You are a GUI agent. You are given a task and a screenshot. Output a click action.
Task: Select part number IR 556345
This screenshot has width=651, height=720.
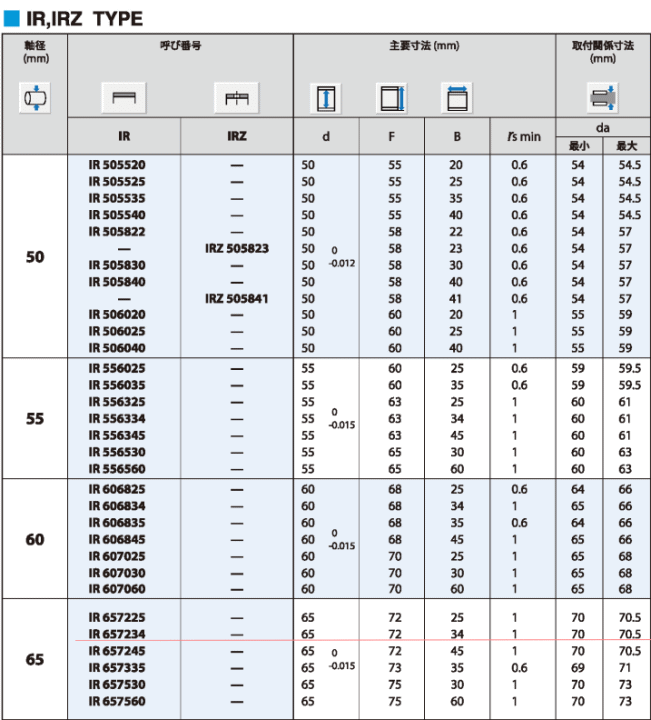tap(117, 435)
